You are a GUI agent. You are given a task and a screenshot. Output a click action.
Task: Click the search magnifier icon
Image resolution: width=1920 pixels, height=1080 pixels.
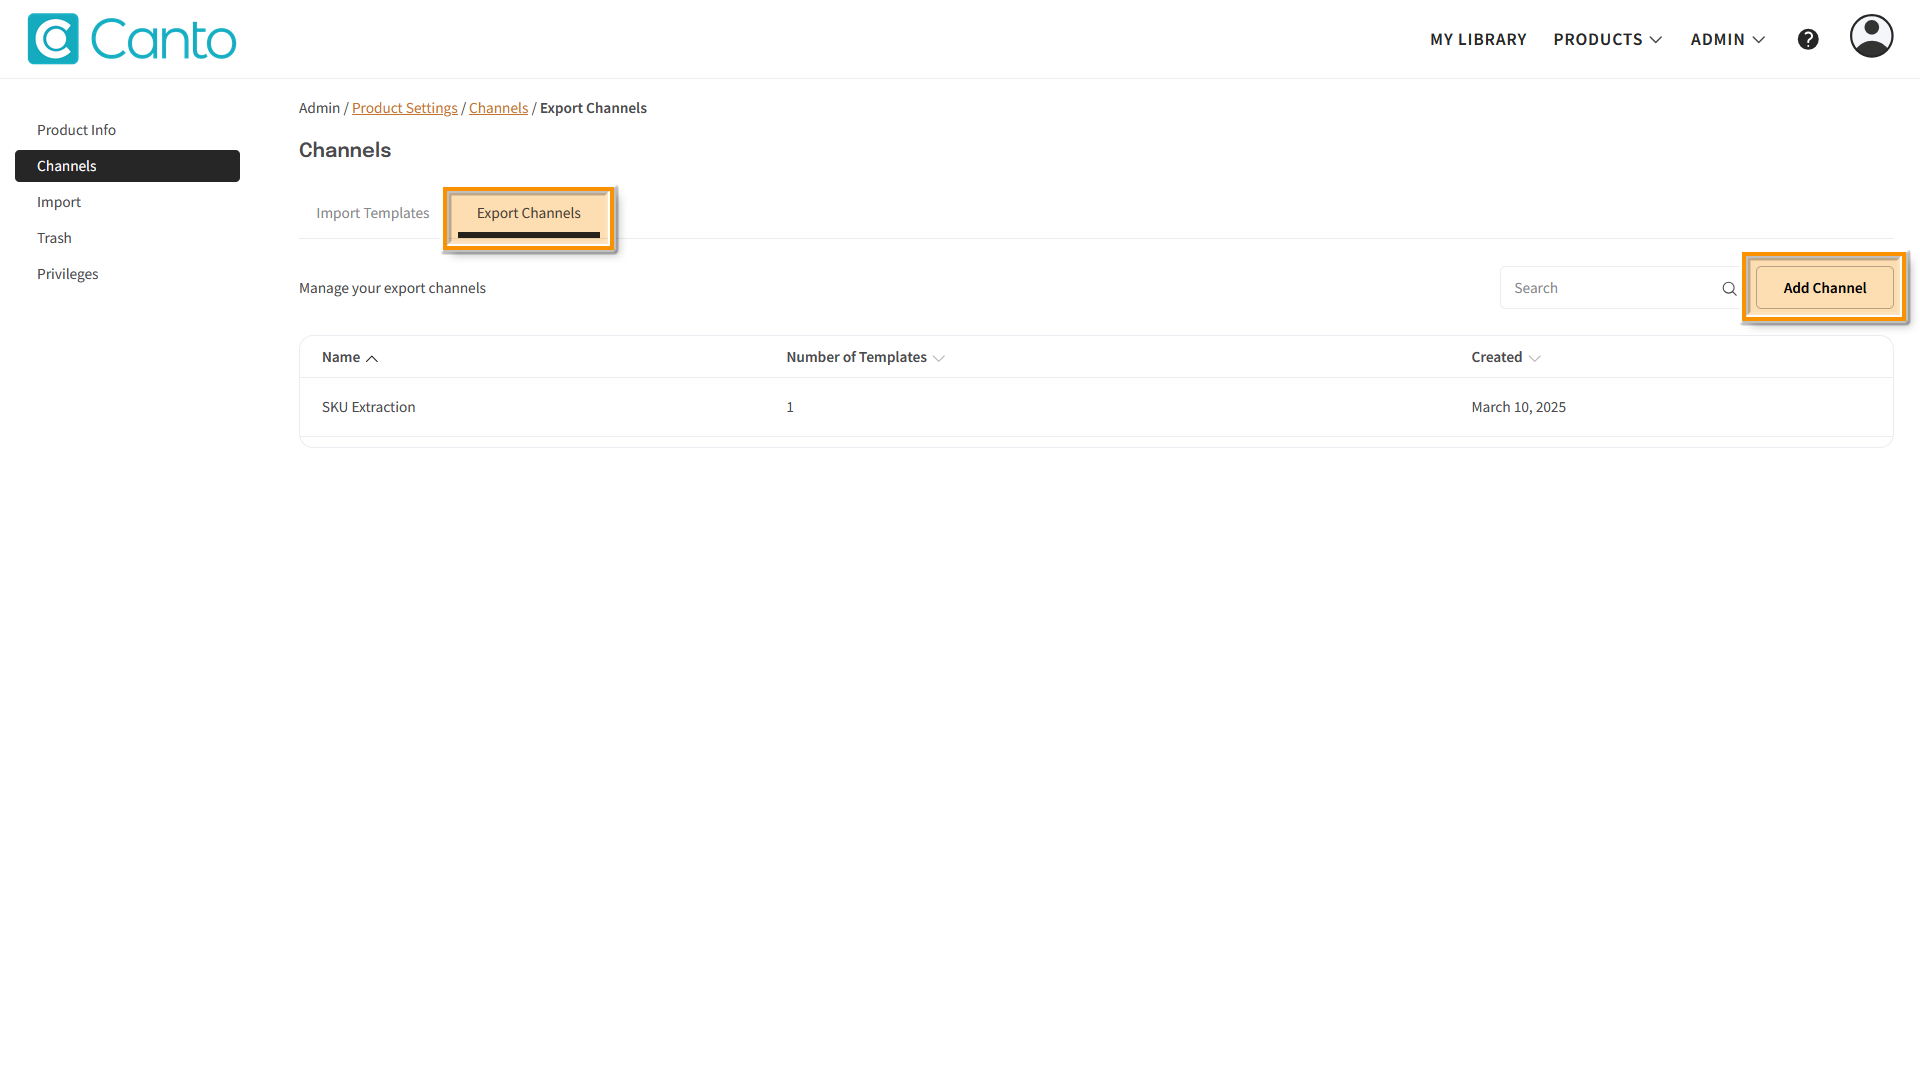coord(1729,289)
